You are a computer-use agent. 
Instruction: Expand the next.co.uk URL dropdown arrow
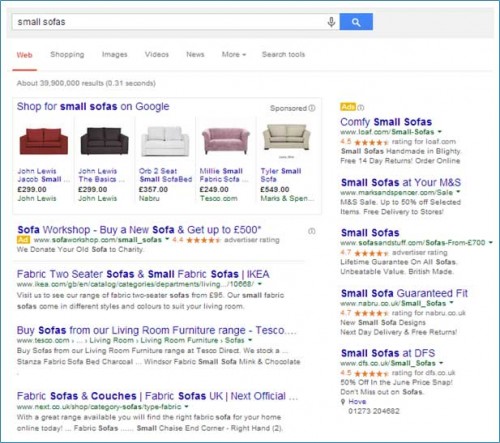[x=186, y=406]
